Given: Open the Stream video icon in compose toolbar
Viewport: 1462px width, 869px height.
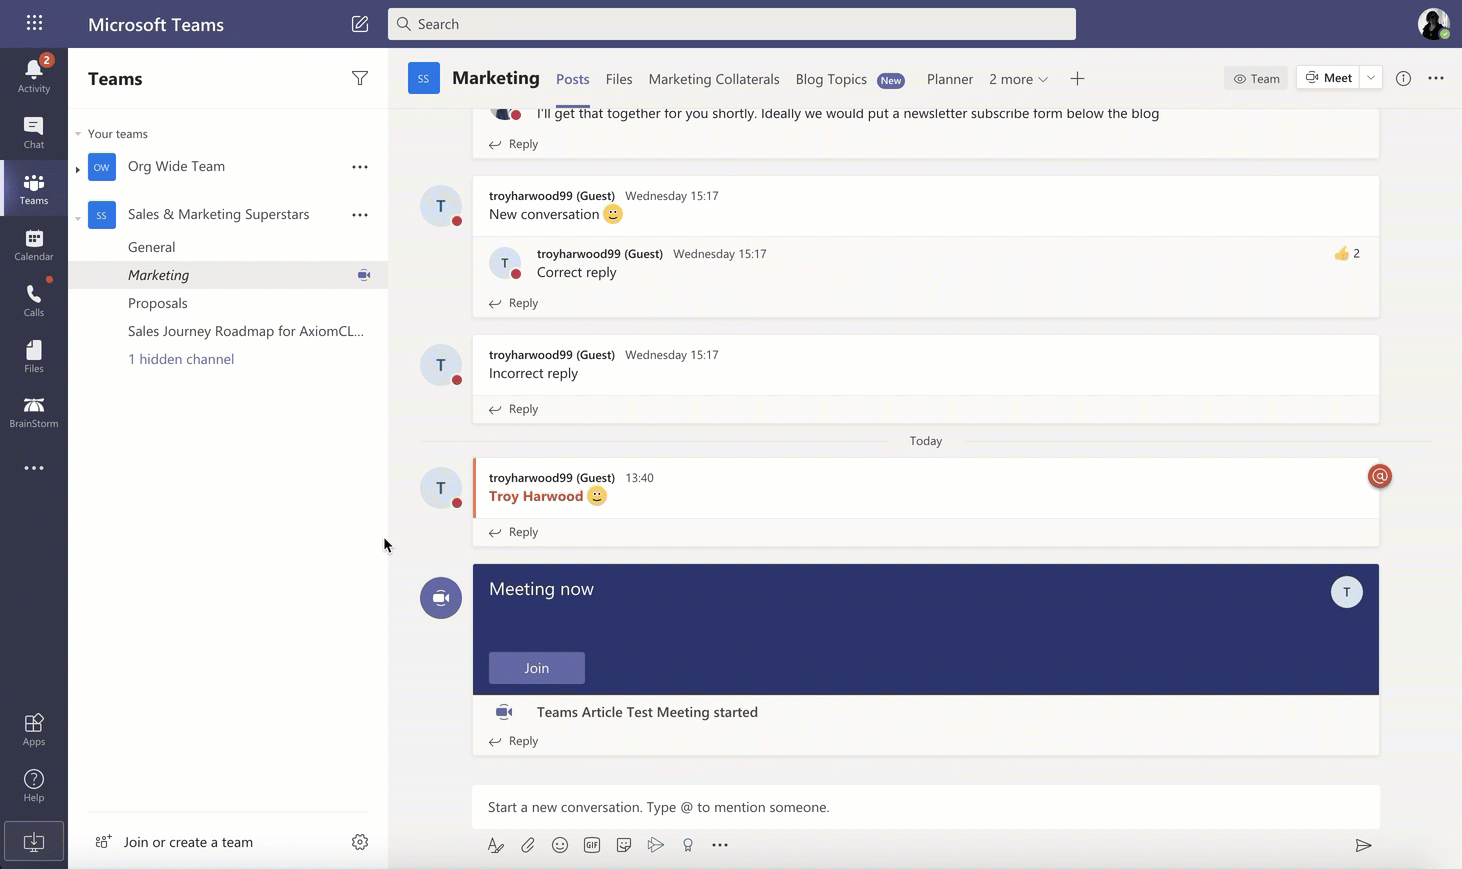Looking at the screenshot, I should [656, 845].
